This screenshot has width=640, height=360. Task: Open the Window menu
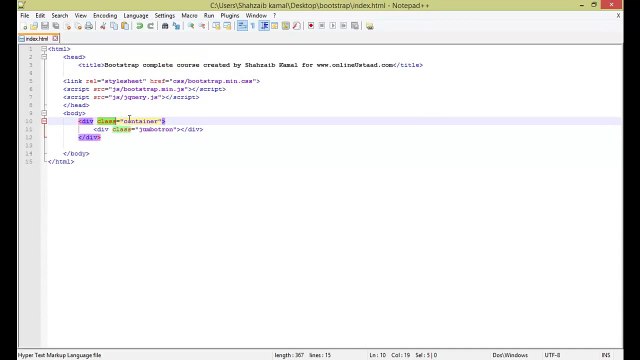[x=256, y=16]
